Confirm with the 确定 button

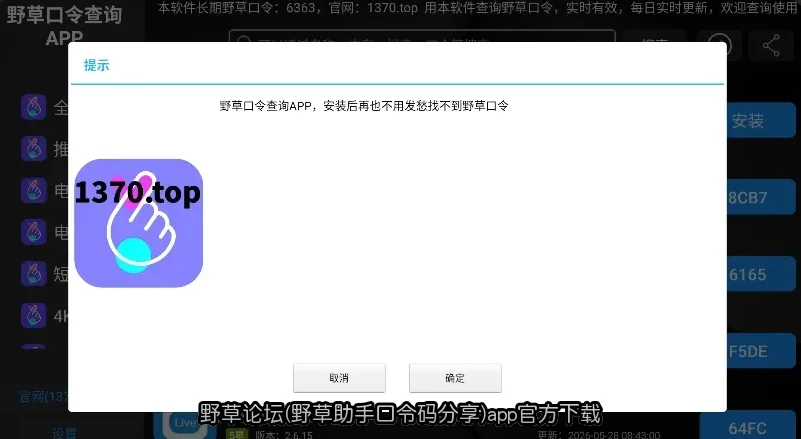[455, 378]
